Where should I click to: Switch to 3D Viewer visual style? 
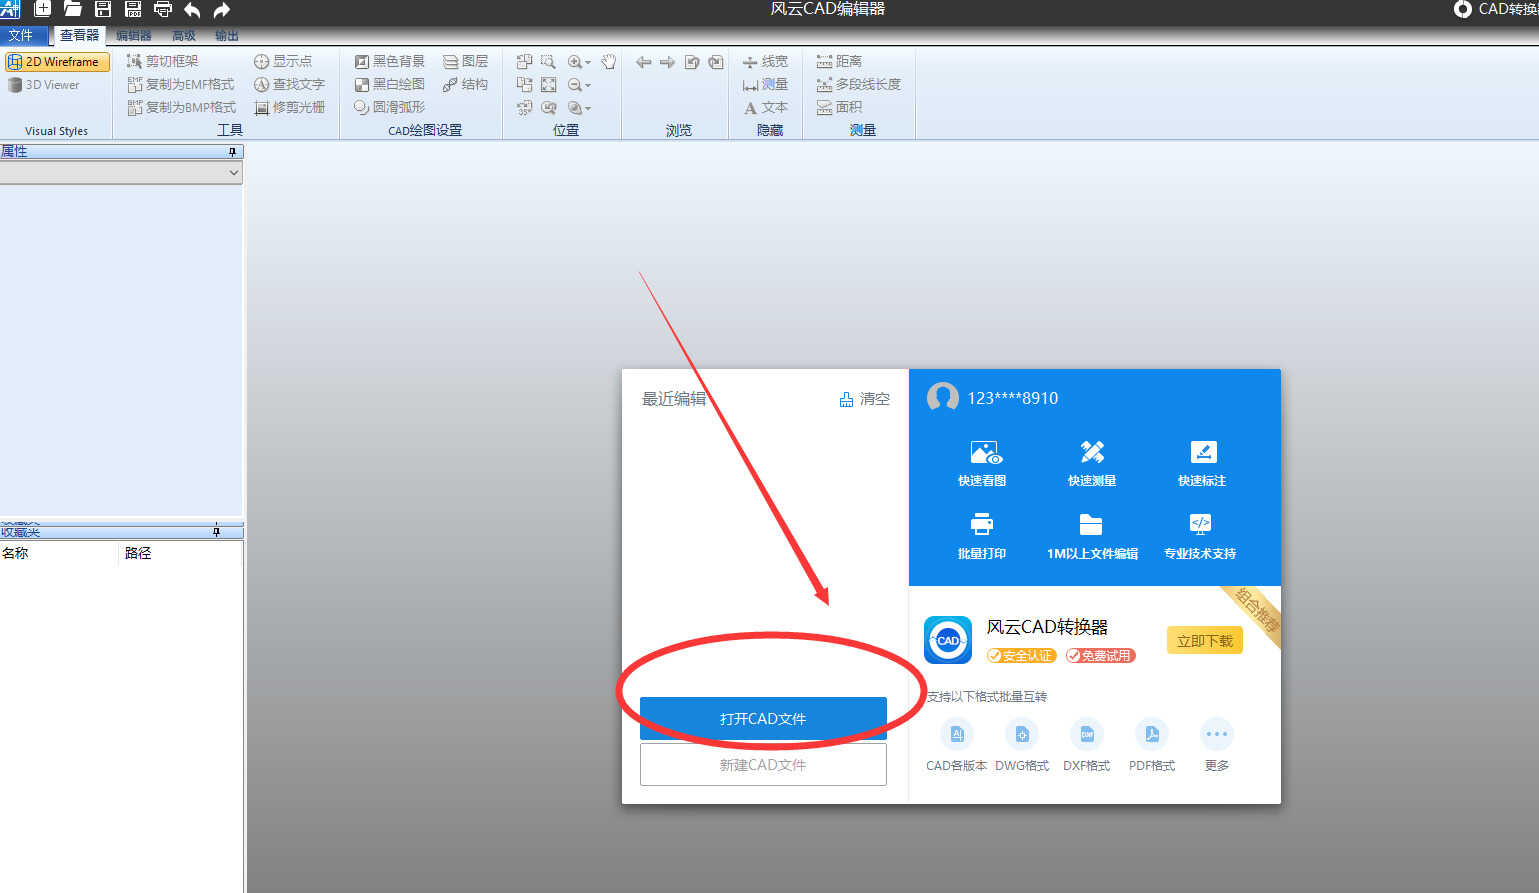[x=44, y=85]
